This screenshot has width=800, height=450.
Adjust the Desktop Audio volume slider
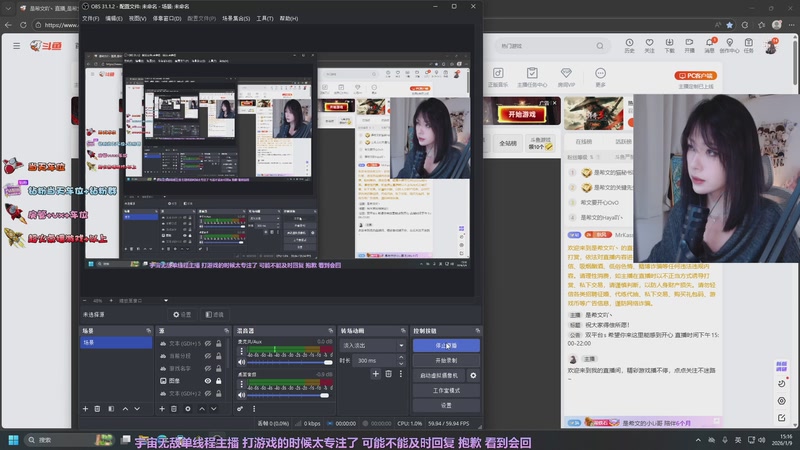coord(290,395)
